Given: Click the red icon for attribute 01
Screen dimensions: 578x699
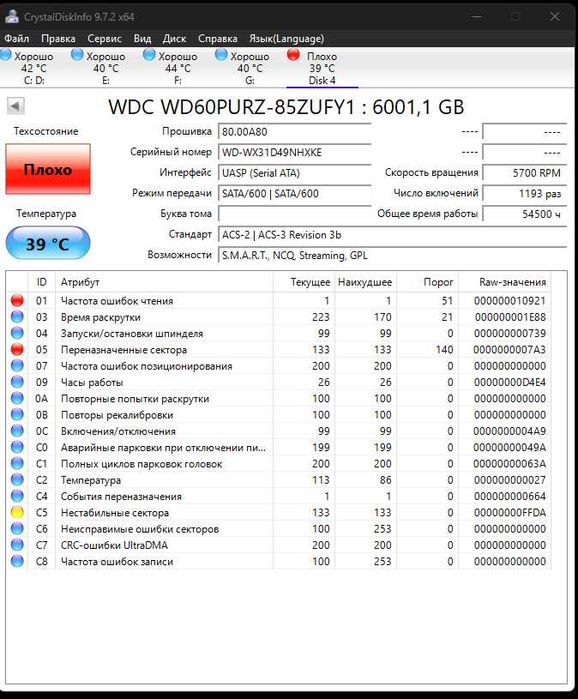Looking at the screenshot, I should pyautogui.click(x=17, y=300).
